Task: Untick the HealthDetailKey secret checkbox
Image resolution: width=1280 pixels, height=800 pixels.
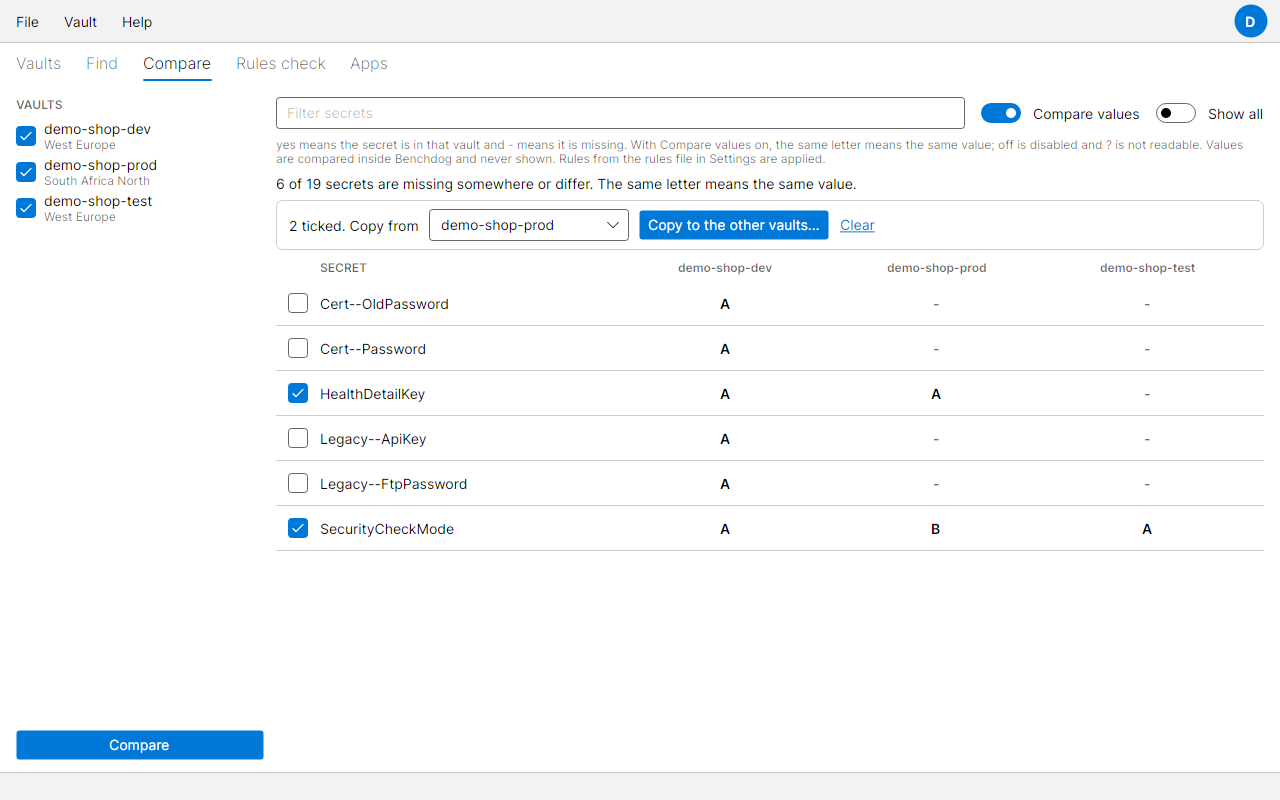Action: pyautogui.click(x=298, y=393)
